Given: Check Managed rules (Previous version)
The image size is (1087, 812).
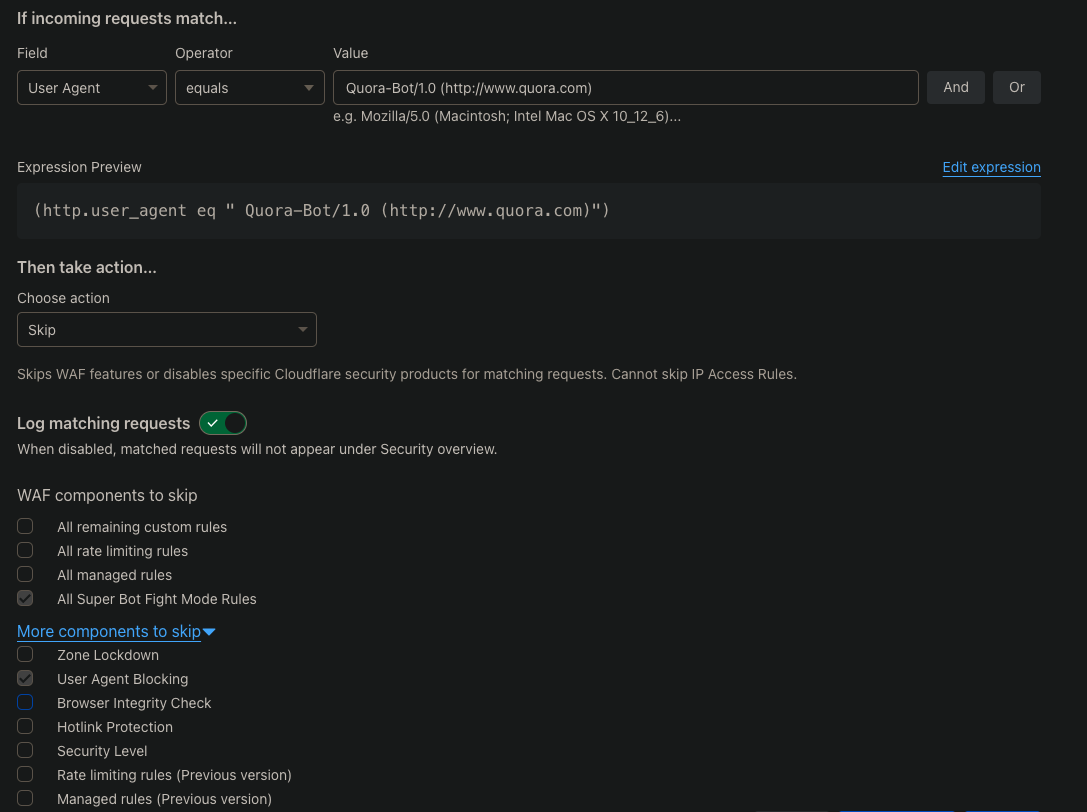Looking at the screenshot, I should [x=24, y=798].
